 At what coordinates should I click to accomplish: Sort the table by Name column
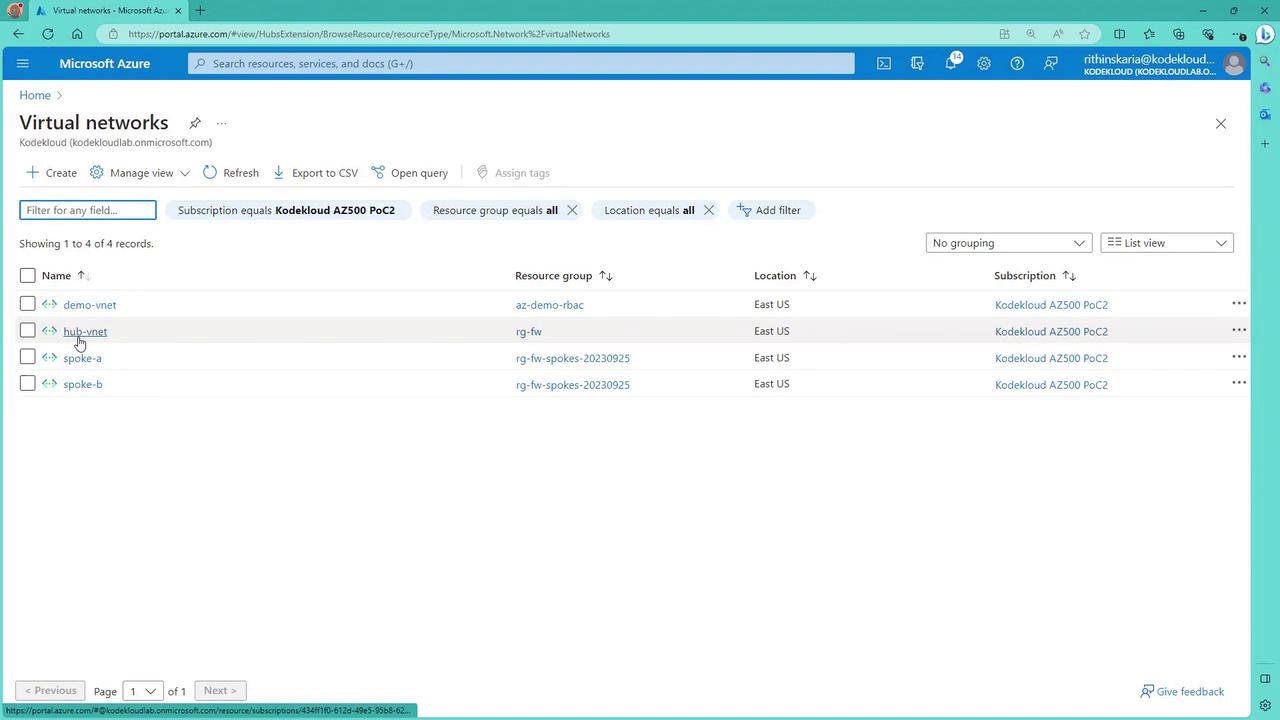coord(66,276)
